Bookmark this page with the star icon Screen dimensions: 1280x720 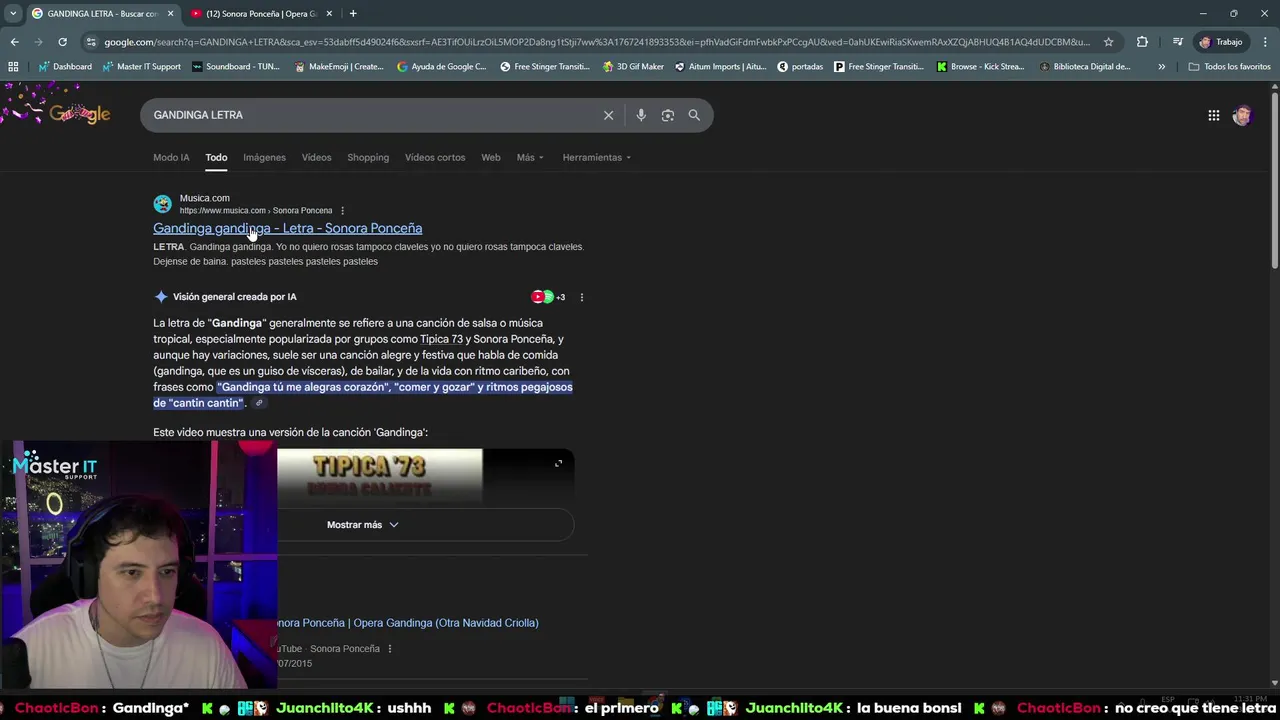point(1109,42)
